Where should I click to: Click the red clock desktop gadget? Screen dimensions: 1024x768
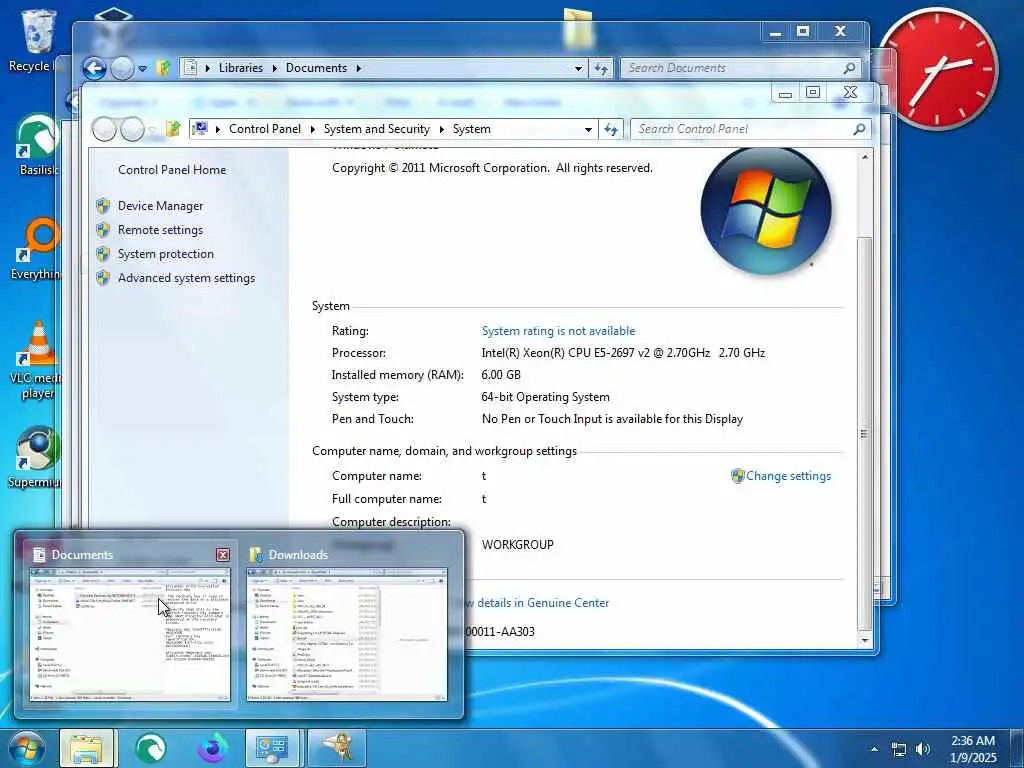[x=939, y=67]
